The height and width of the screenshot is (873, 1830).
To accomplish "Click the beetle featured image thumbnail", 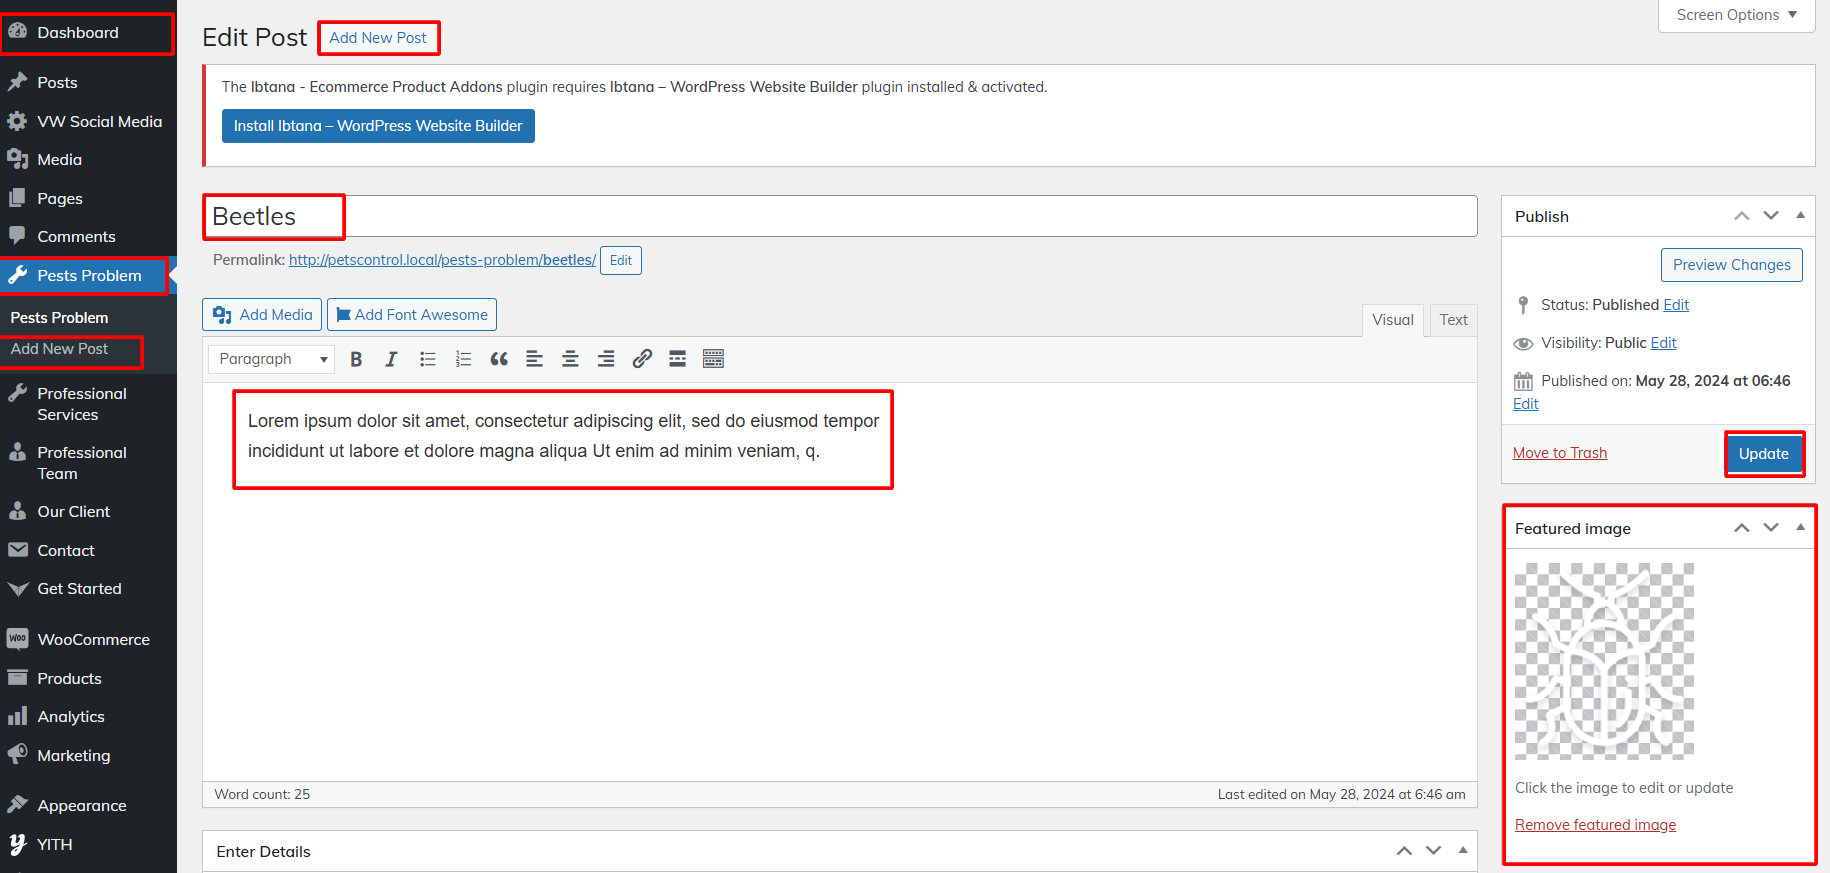I will coord(1604,662).
